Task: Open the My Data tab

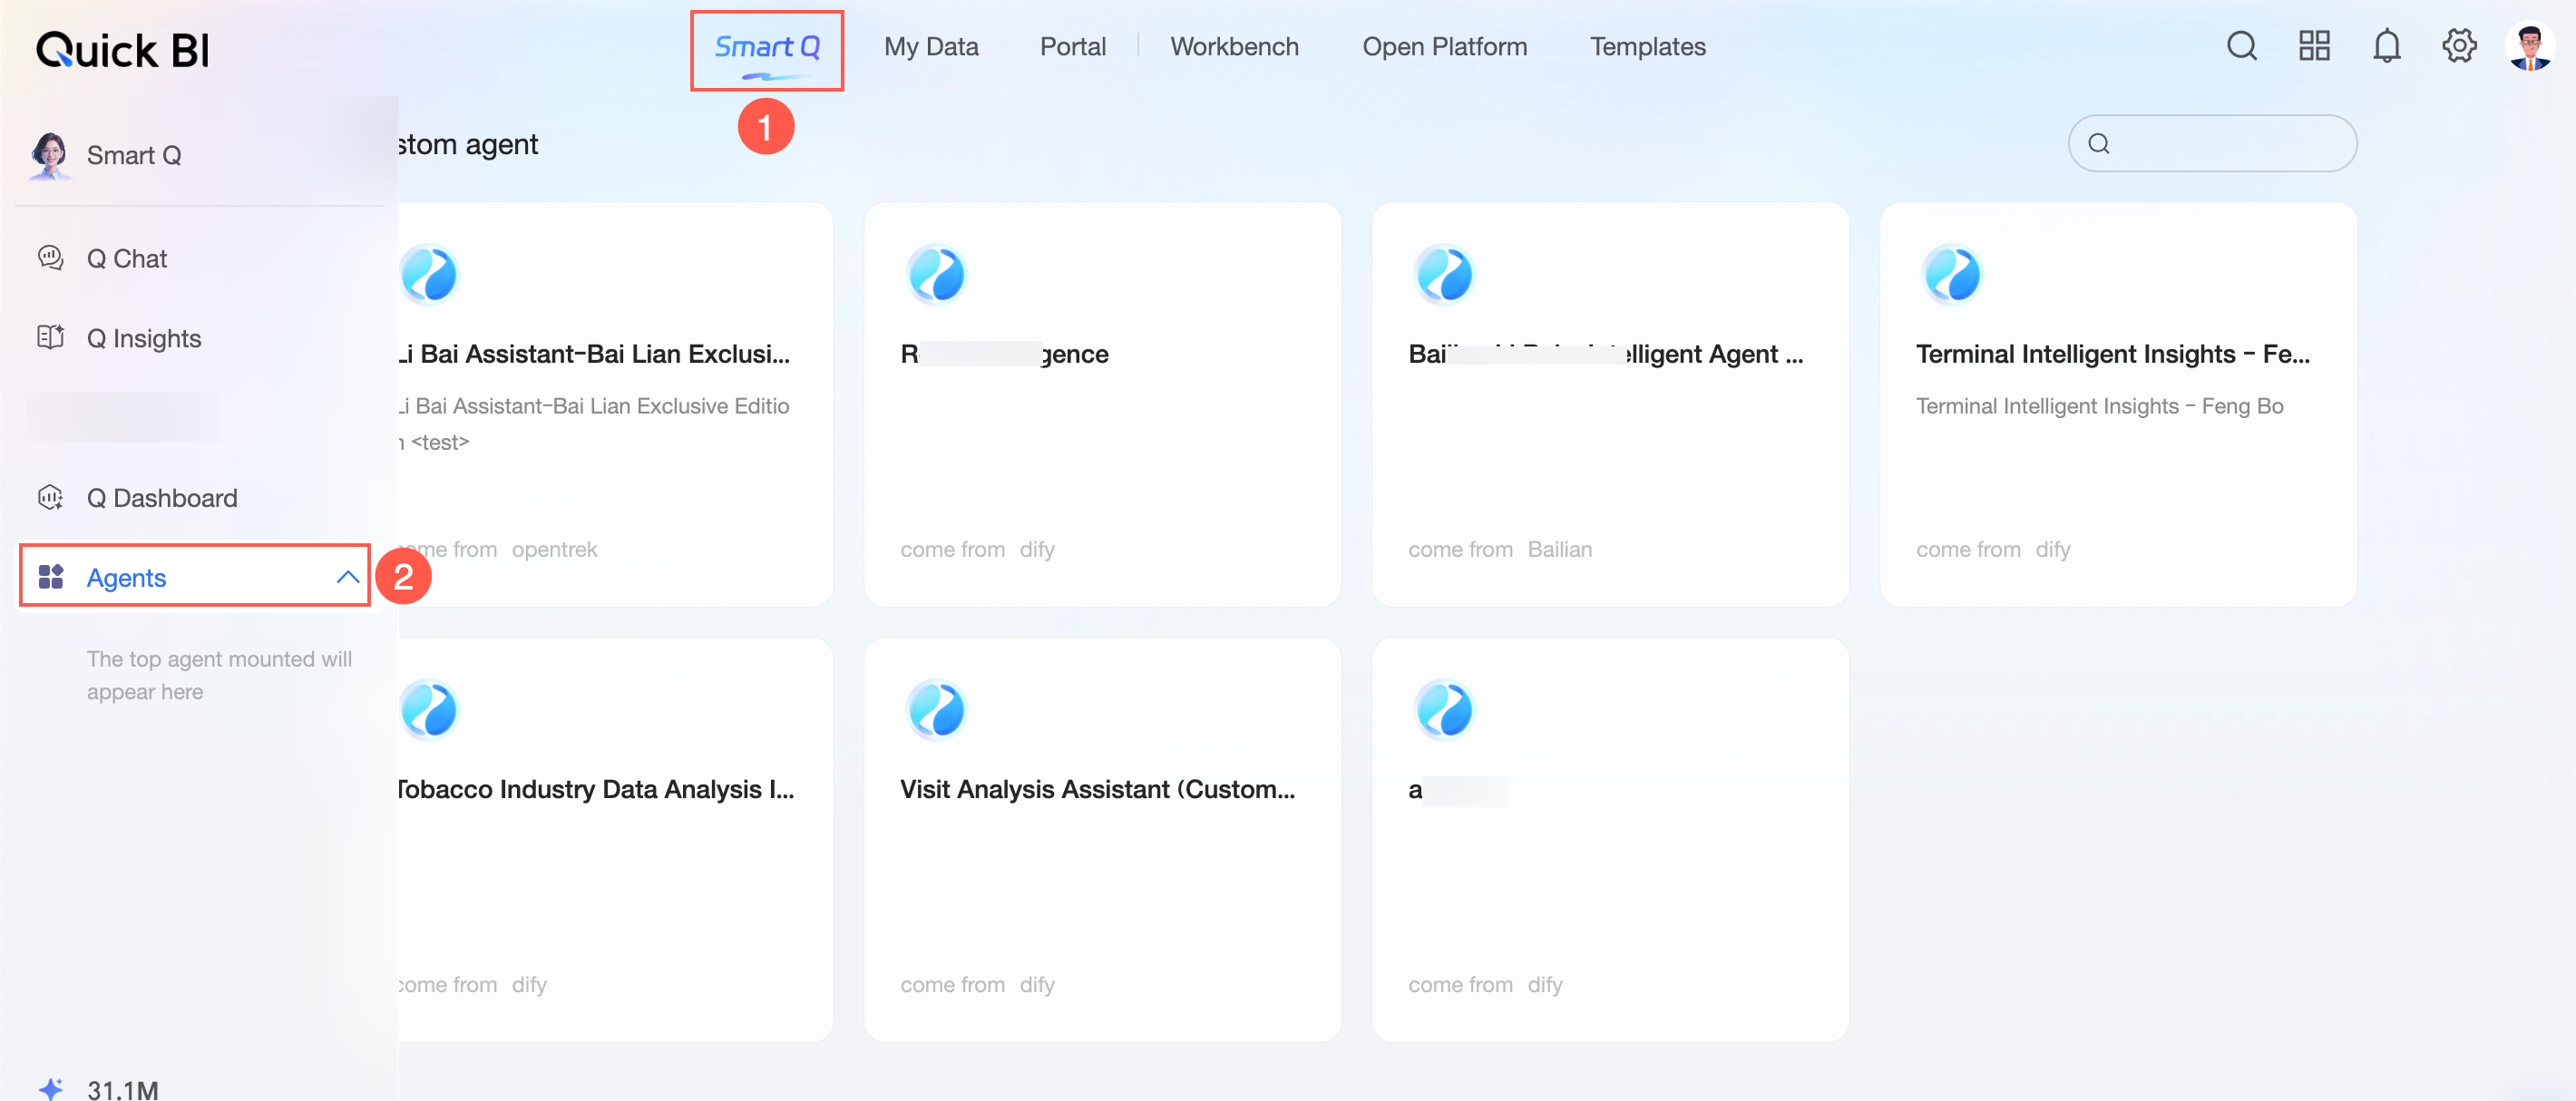Action: point(930,47)
